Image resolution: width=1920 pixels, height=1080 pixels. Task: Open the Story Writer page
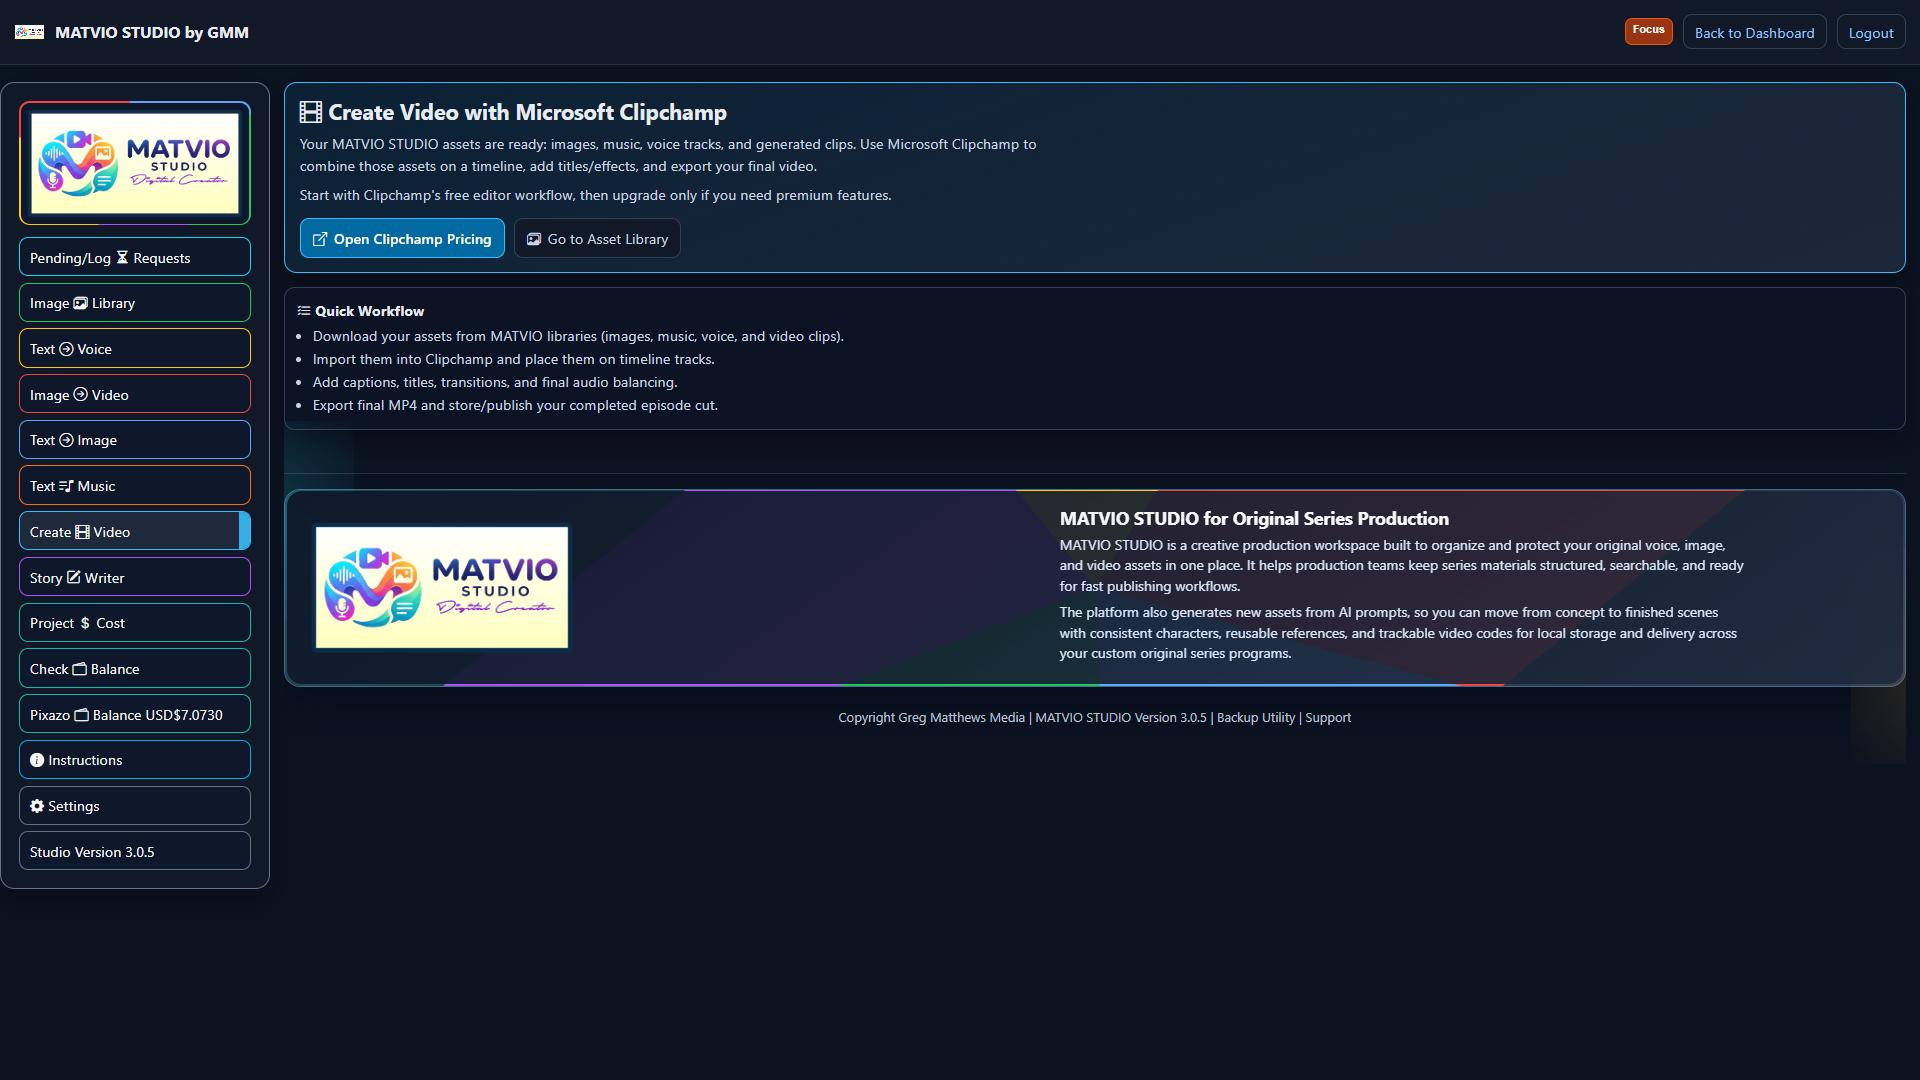pos(135,577)
